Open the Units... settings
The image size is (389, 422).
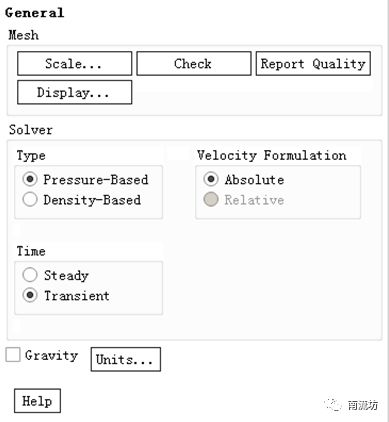(126, 359)
